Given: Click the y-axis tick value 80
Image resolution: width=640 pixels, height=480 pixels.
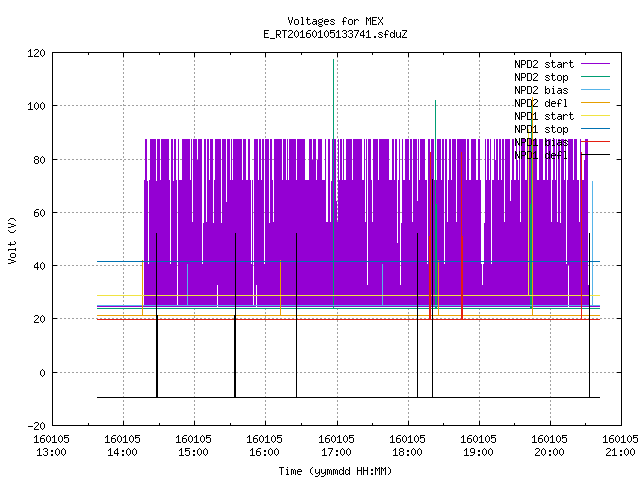Looking at the screenshot, I should [40, 160].
